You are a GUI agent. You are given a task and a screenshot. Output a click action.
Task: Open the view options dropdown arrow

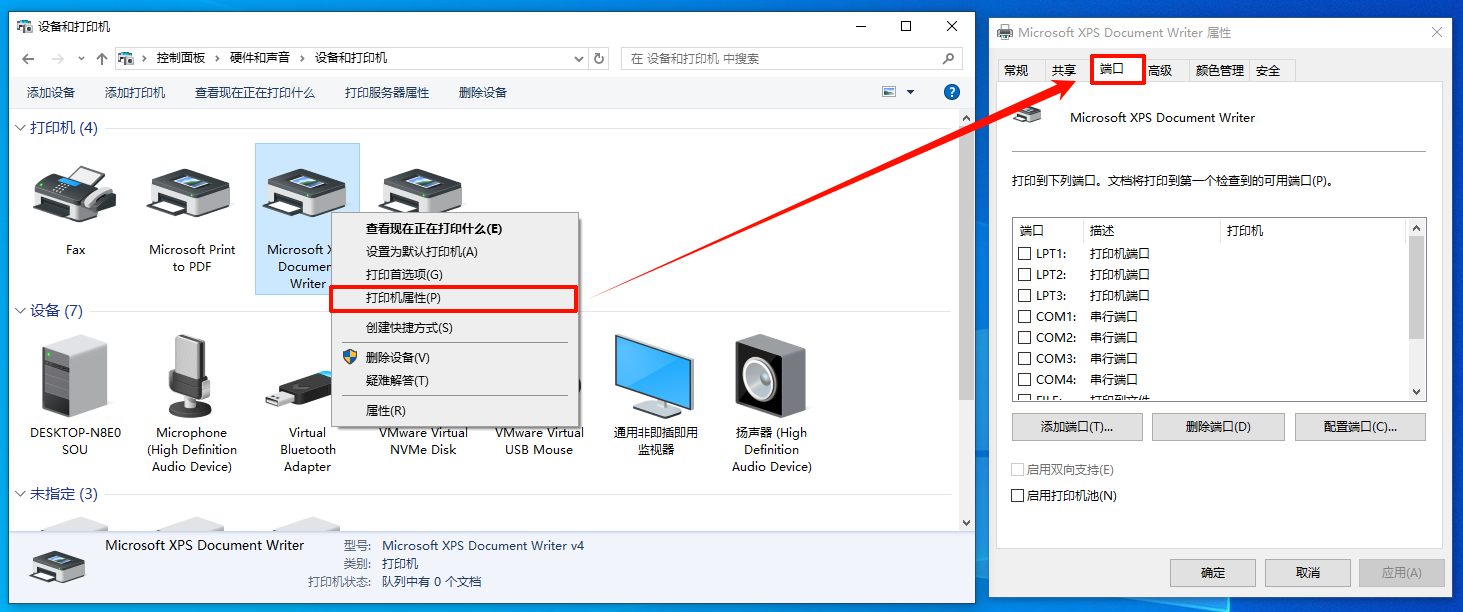(x=910, y=92)
